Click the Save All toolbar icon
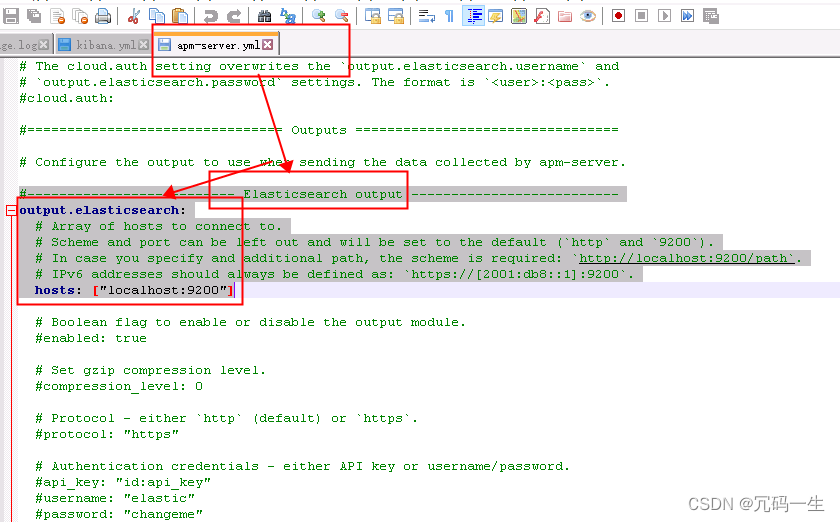The height and width of the screenshot is (522, 840). pyautogui.click(x=34, y=16)
